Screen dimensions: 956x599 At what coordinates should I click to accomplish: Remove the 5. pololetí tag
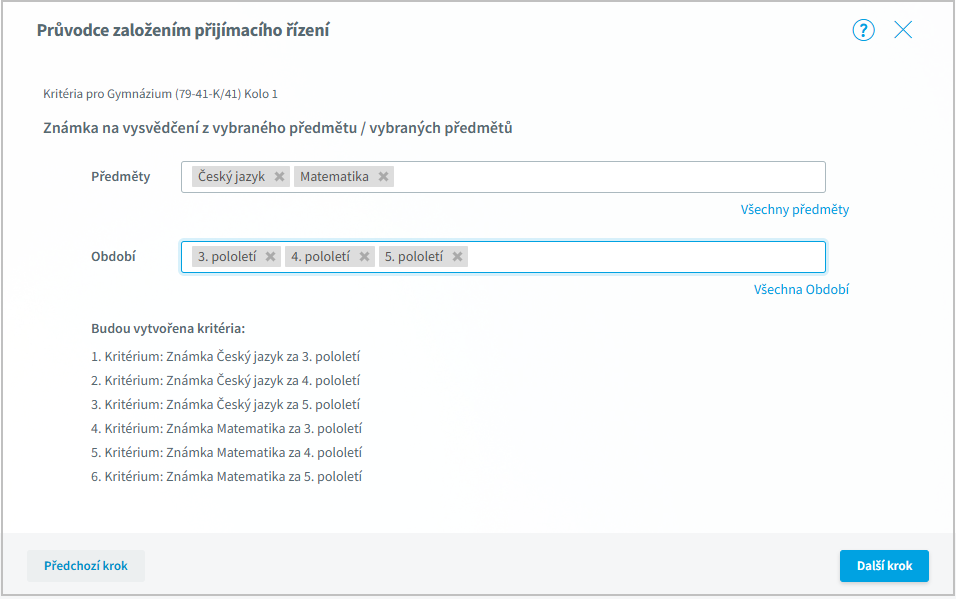[x=457, y=257]
